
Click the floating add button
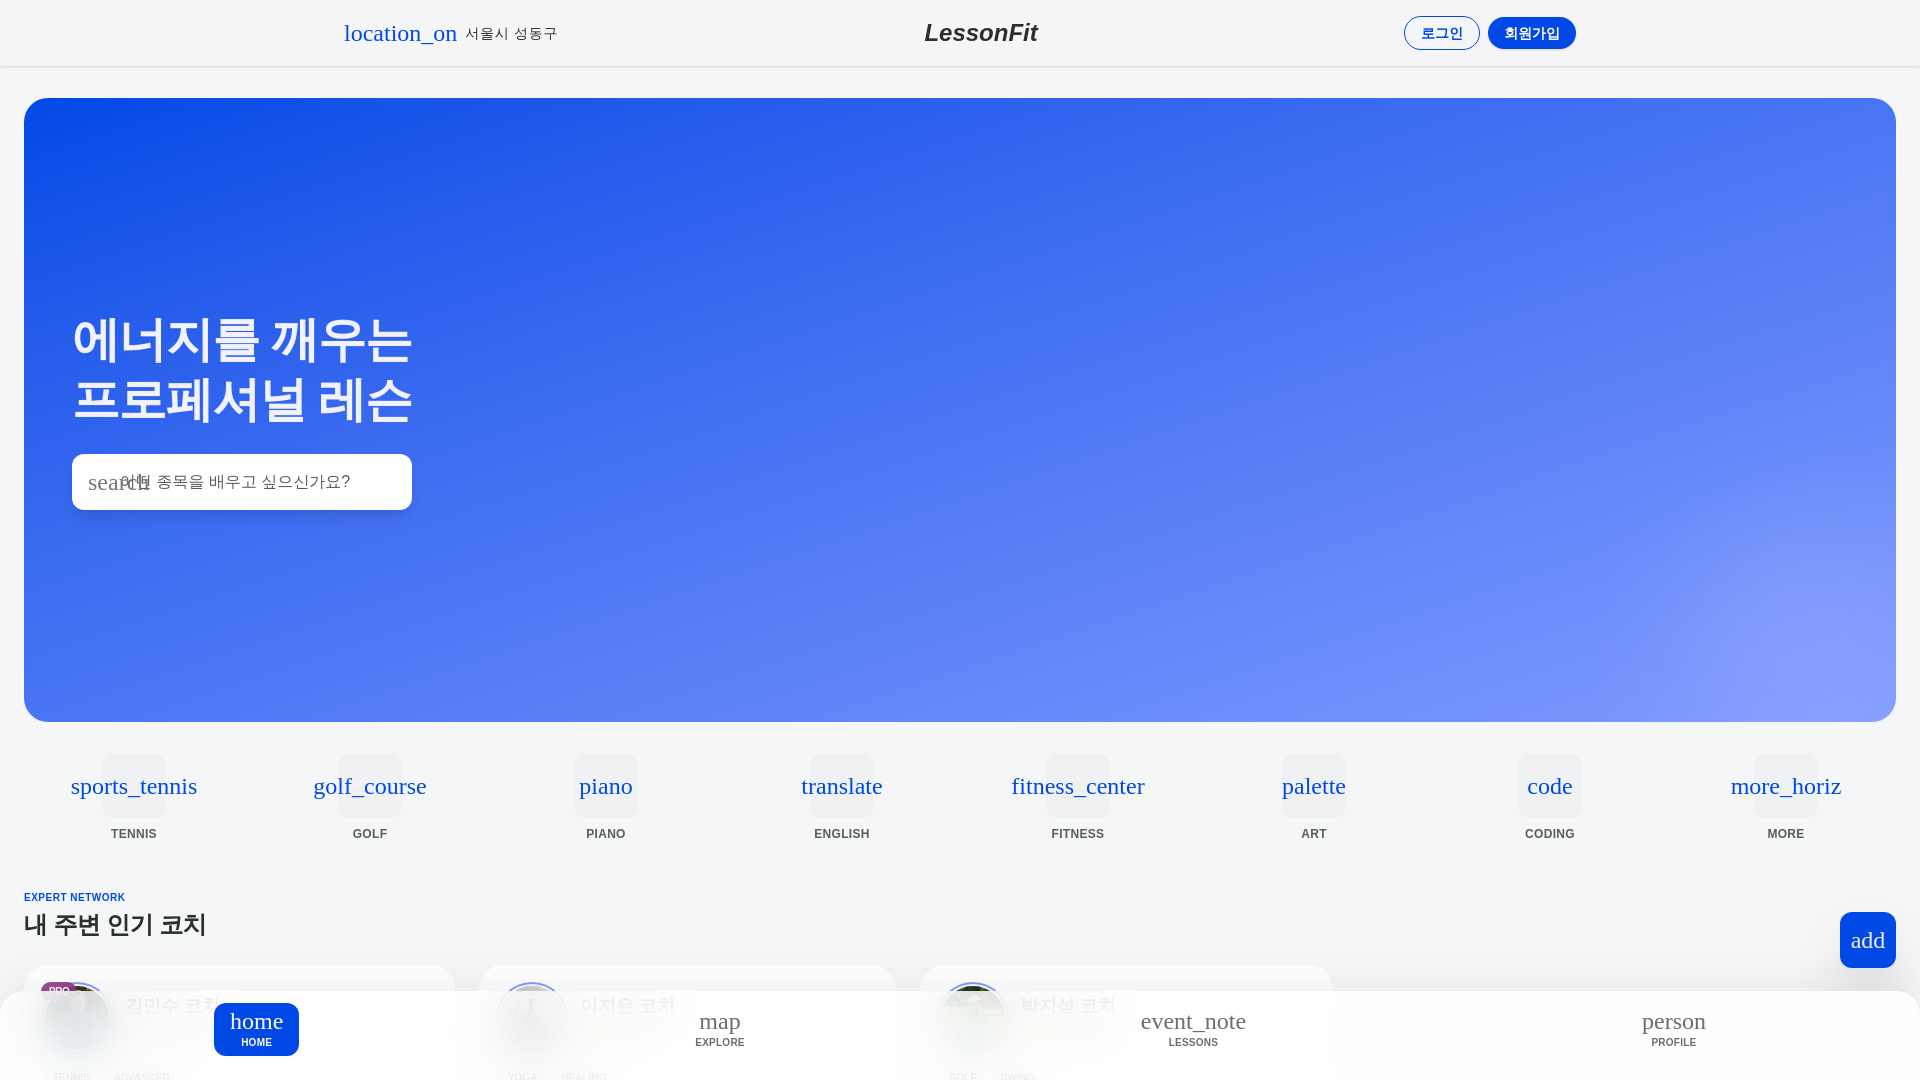click(1868, 940)
